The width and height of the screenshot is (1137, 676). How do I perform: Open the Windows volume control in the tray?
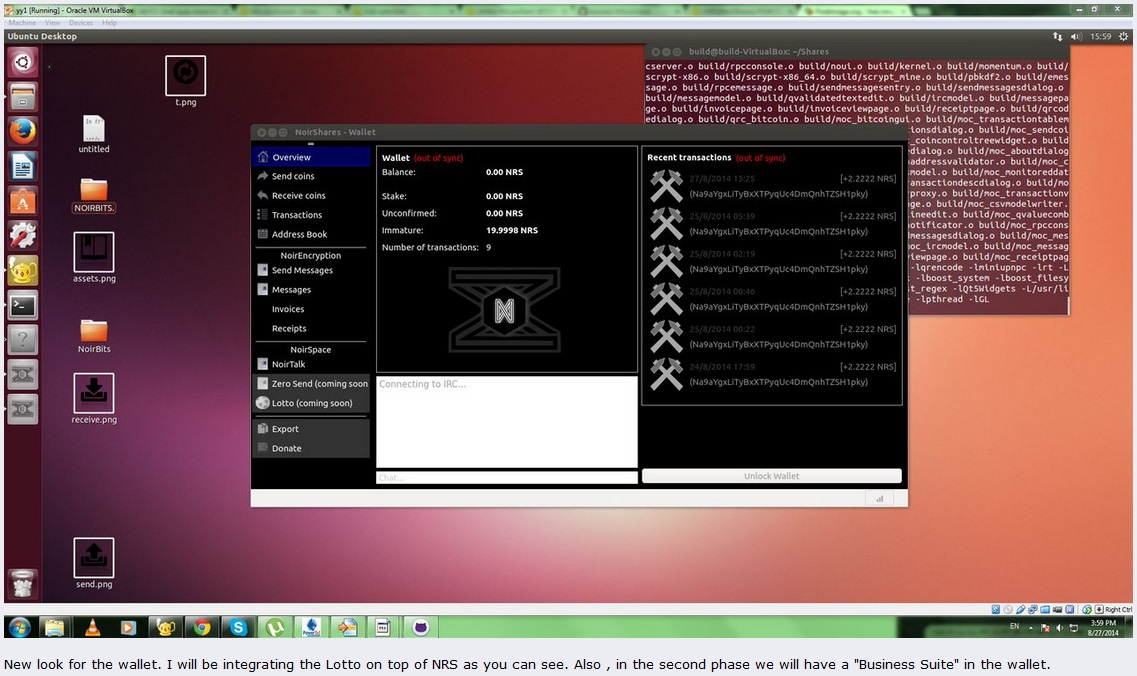[1059, 627]
